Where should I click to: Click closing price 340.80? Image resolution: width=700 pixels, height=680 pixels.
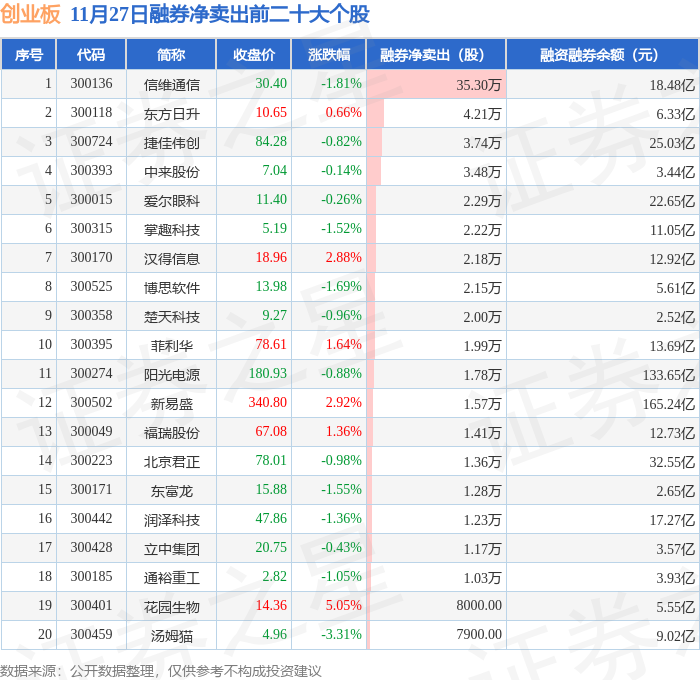(267, 403)
